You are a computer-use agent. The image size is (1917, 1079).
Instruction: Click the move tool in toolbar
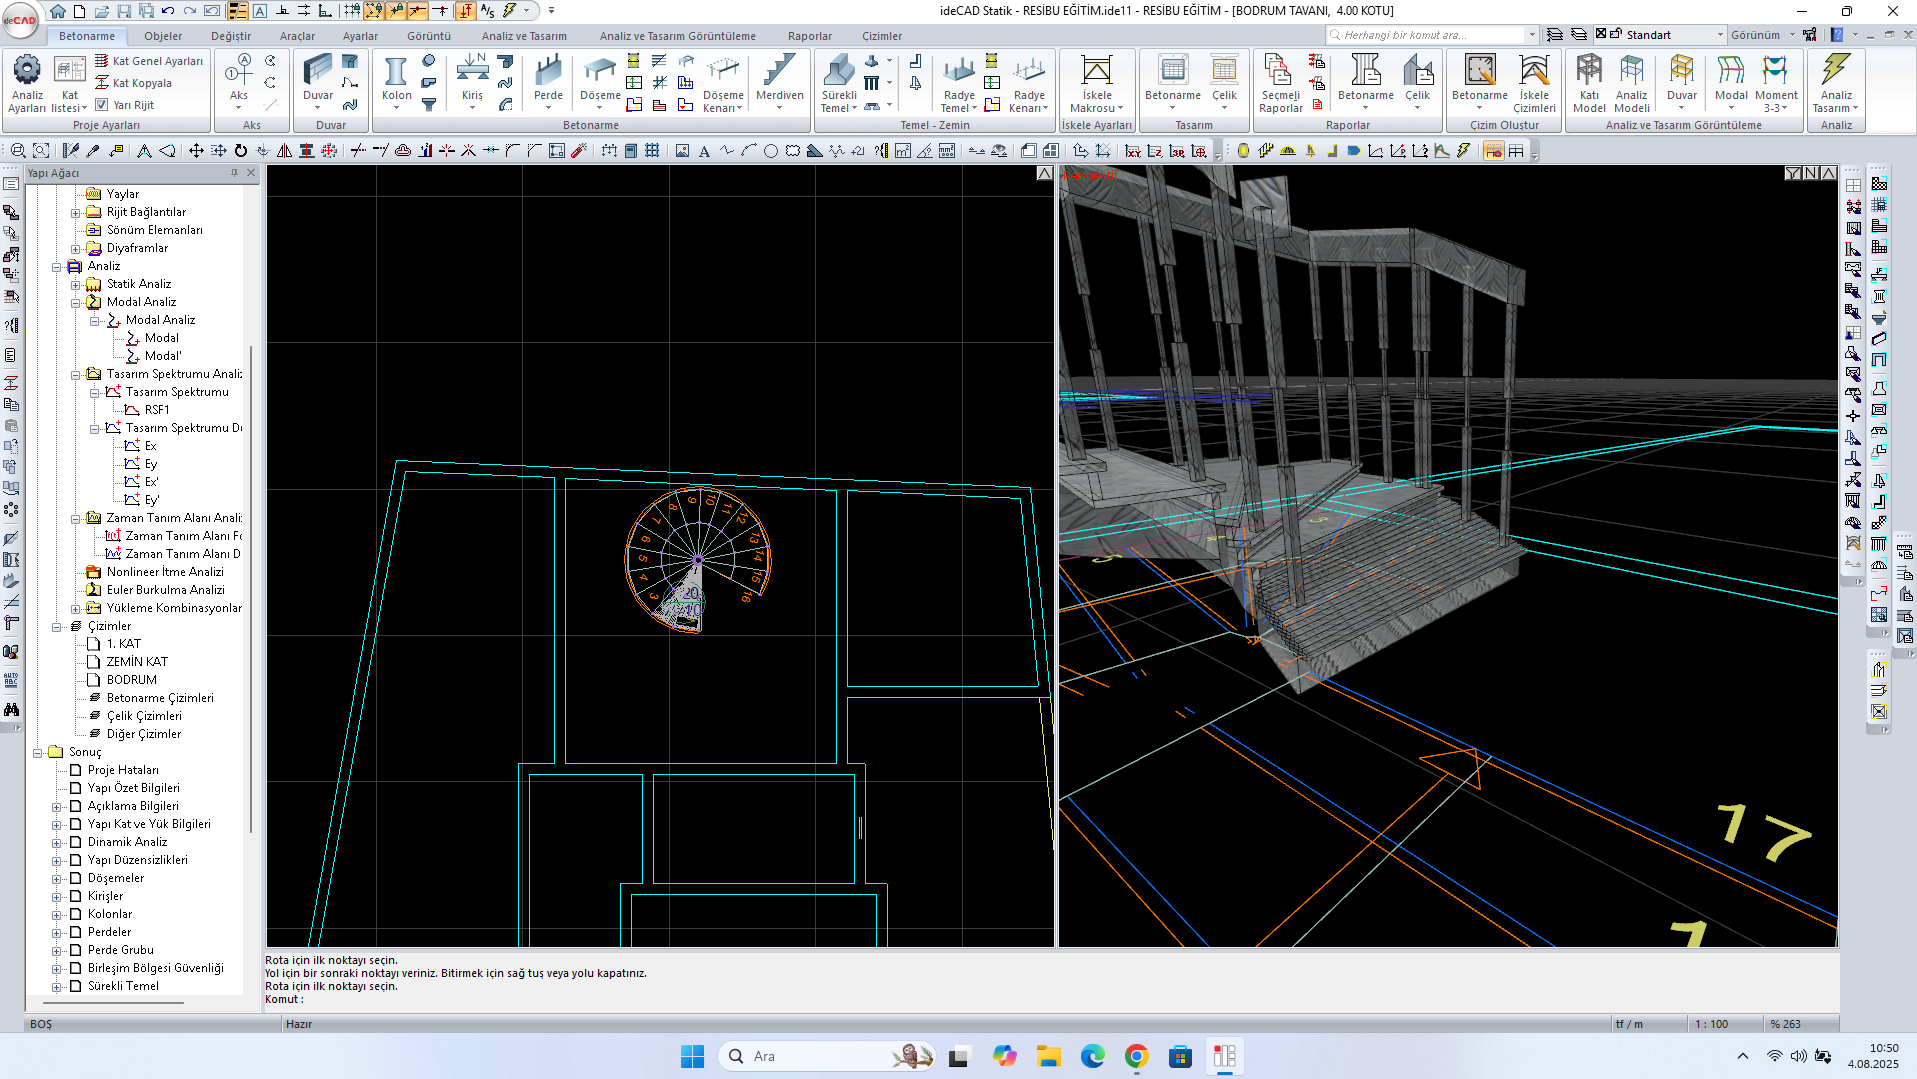pos(196,151)
